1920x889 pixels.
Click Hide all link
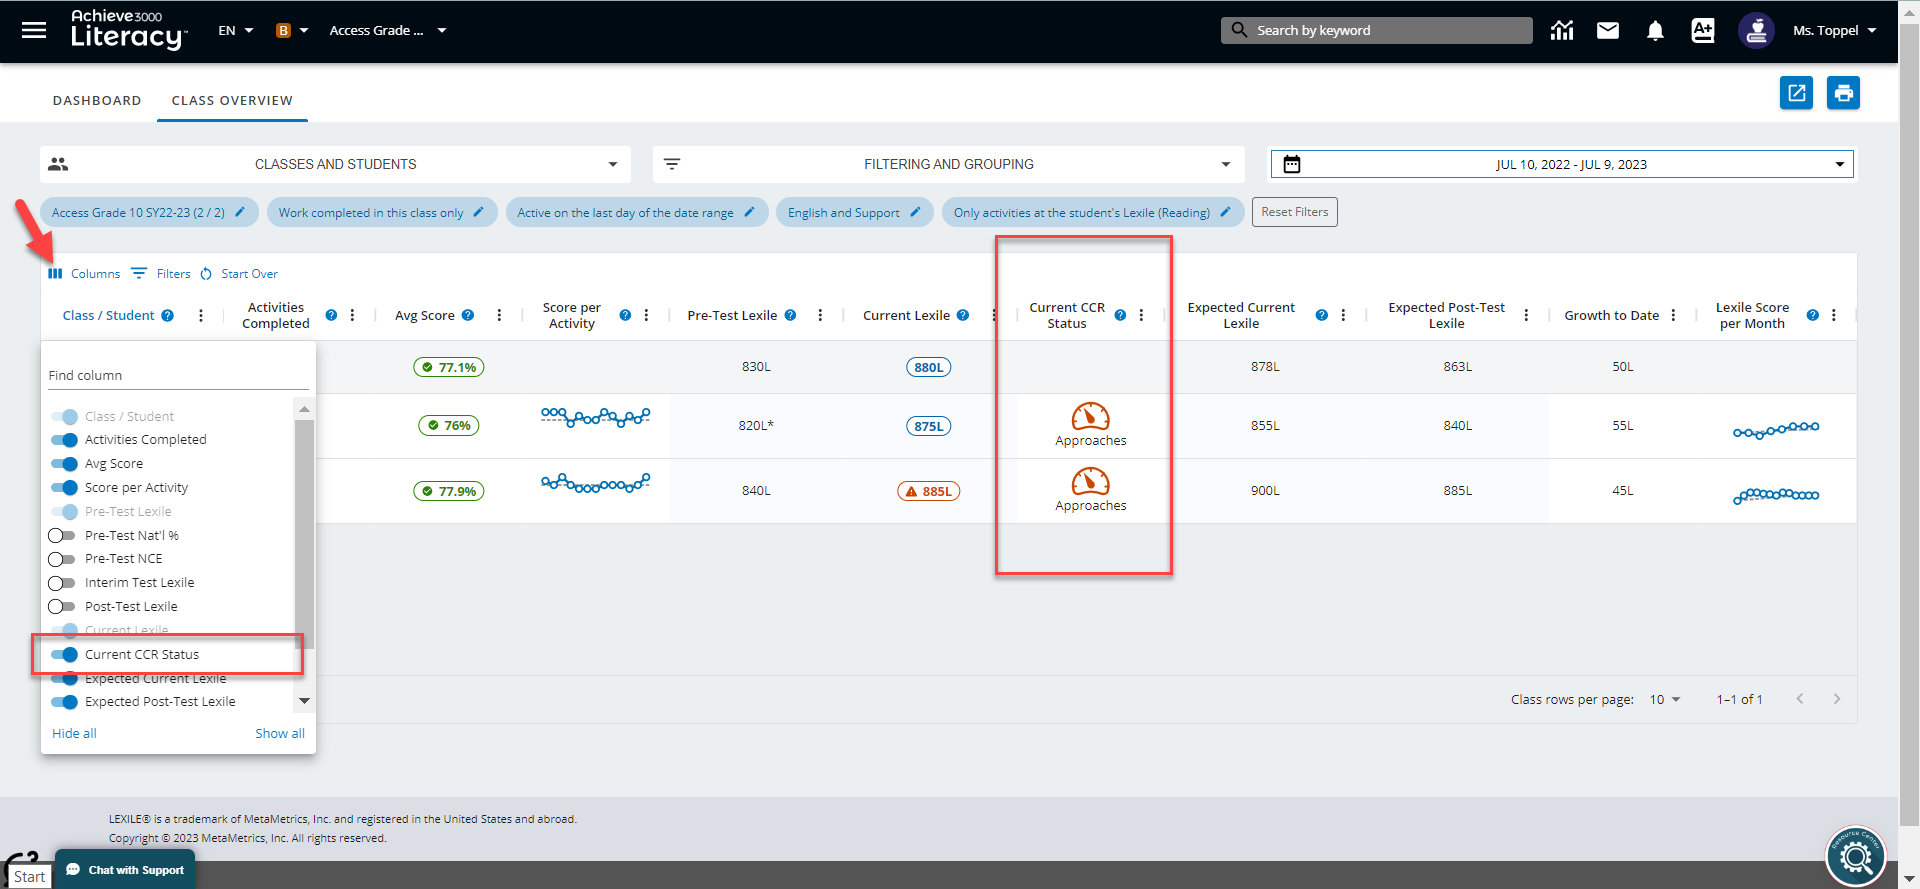pyautogui.click(x=74, y=733)
